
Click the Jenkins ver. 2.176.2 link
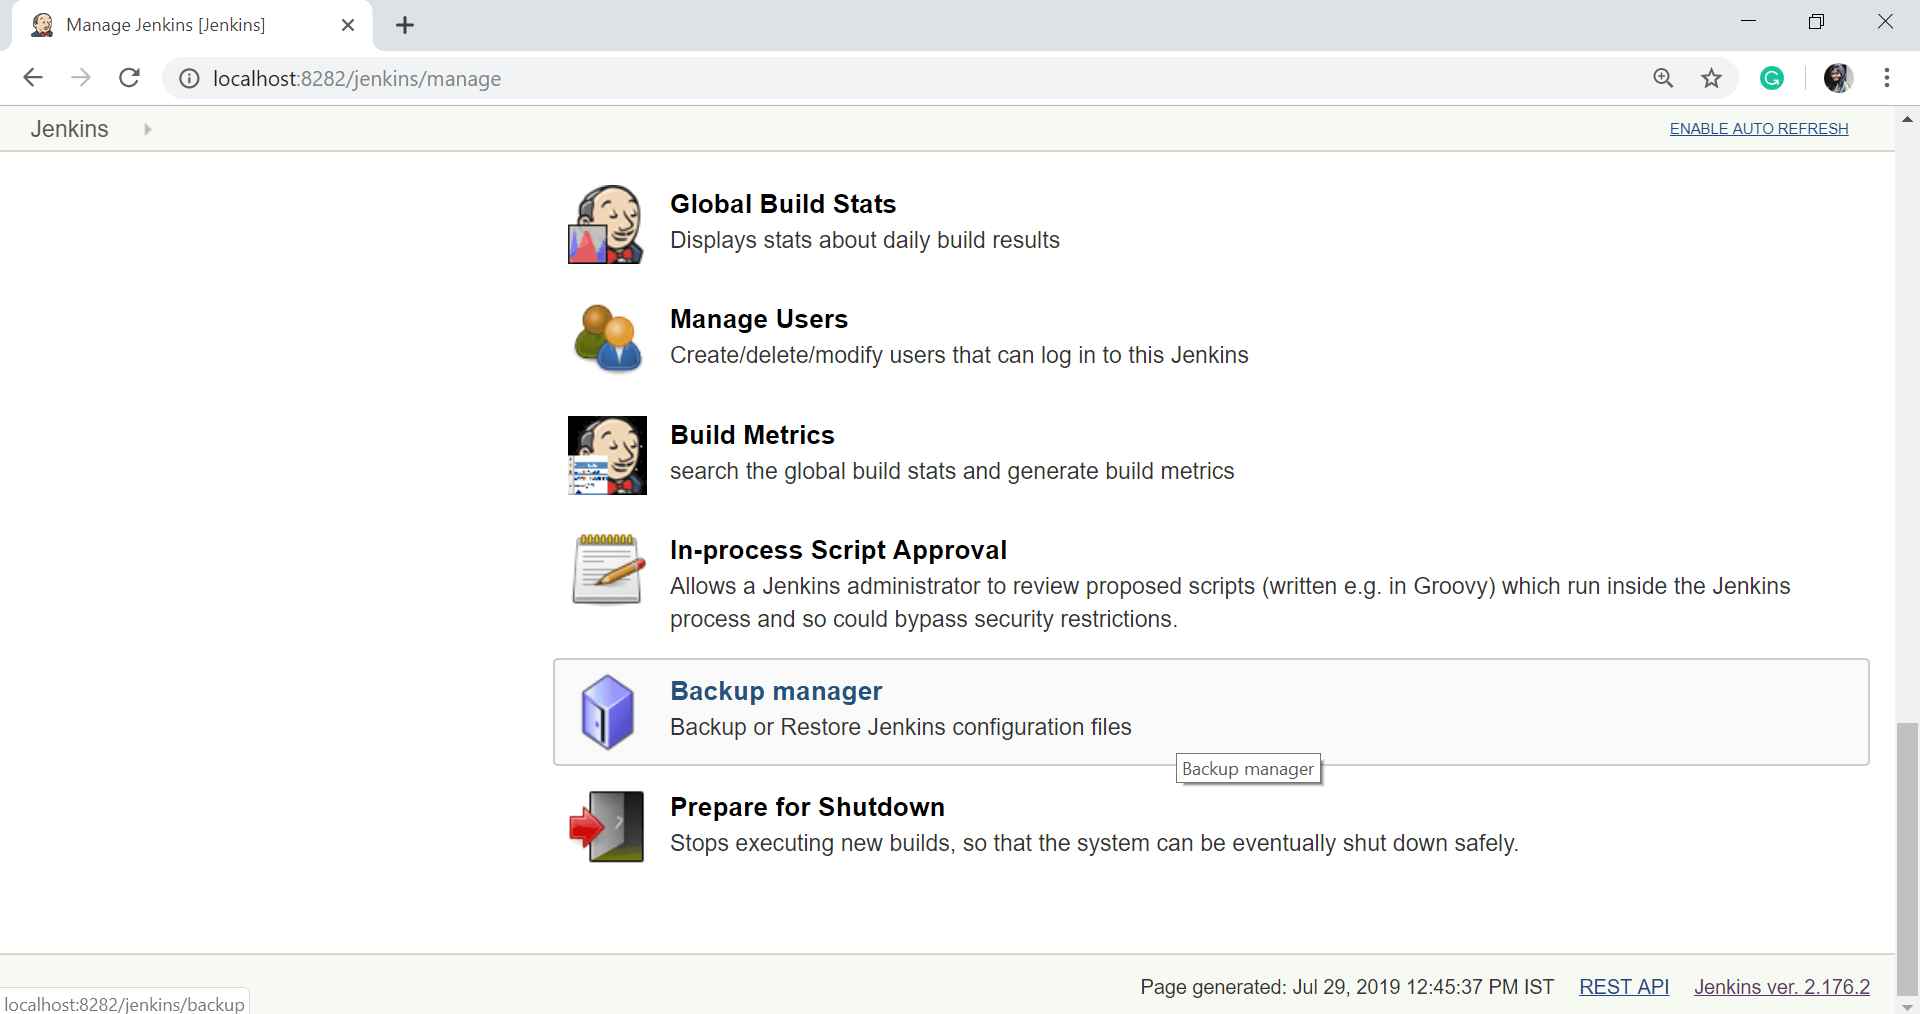pyautogui.click(x=1782, y=987)
